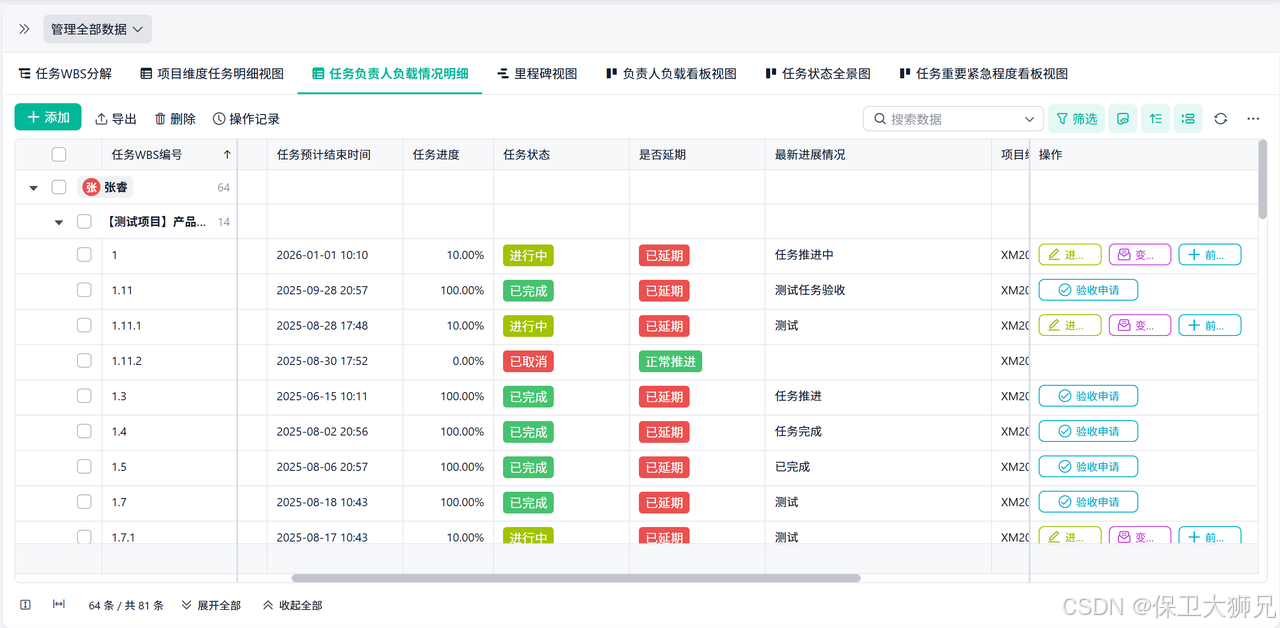Click the column width icon in footer
Image resolution: width=1280 pixels, height=628 pixels.
59,605
